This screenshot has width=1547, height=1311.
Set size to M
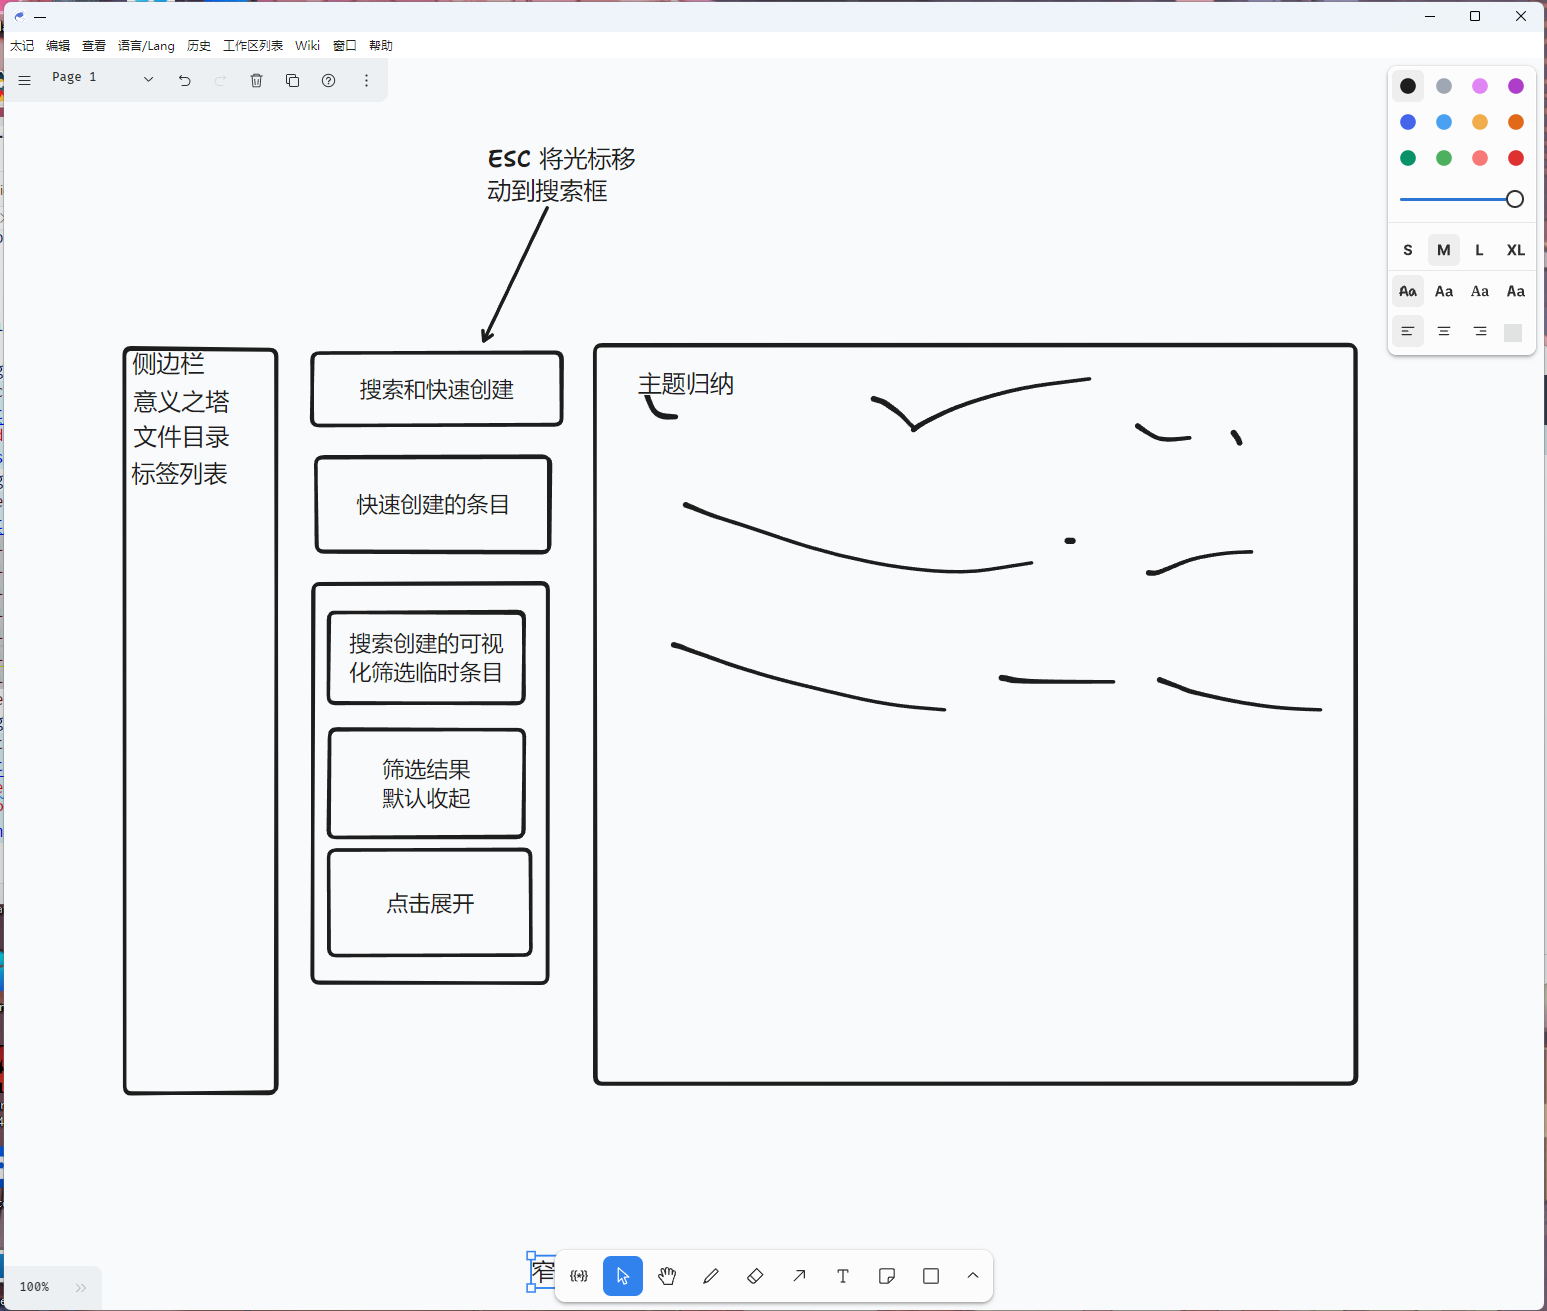tap(1444, 250)
